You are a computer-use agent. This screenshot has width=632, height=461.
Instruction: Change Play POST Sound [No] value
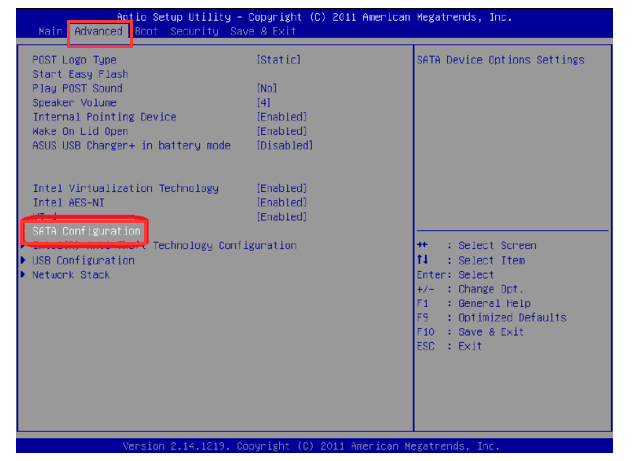tap(267, 88)
